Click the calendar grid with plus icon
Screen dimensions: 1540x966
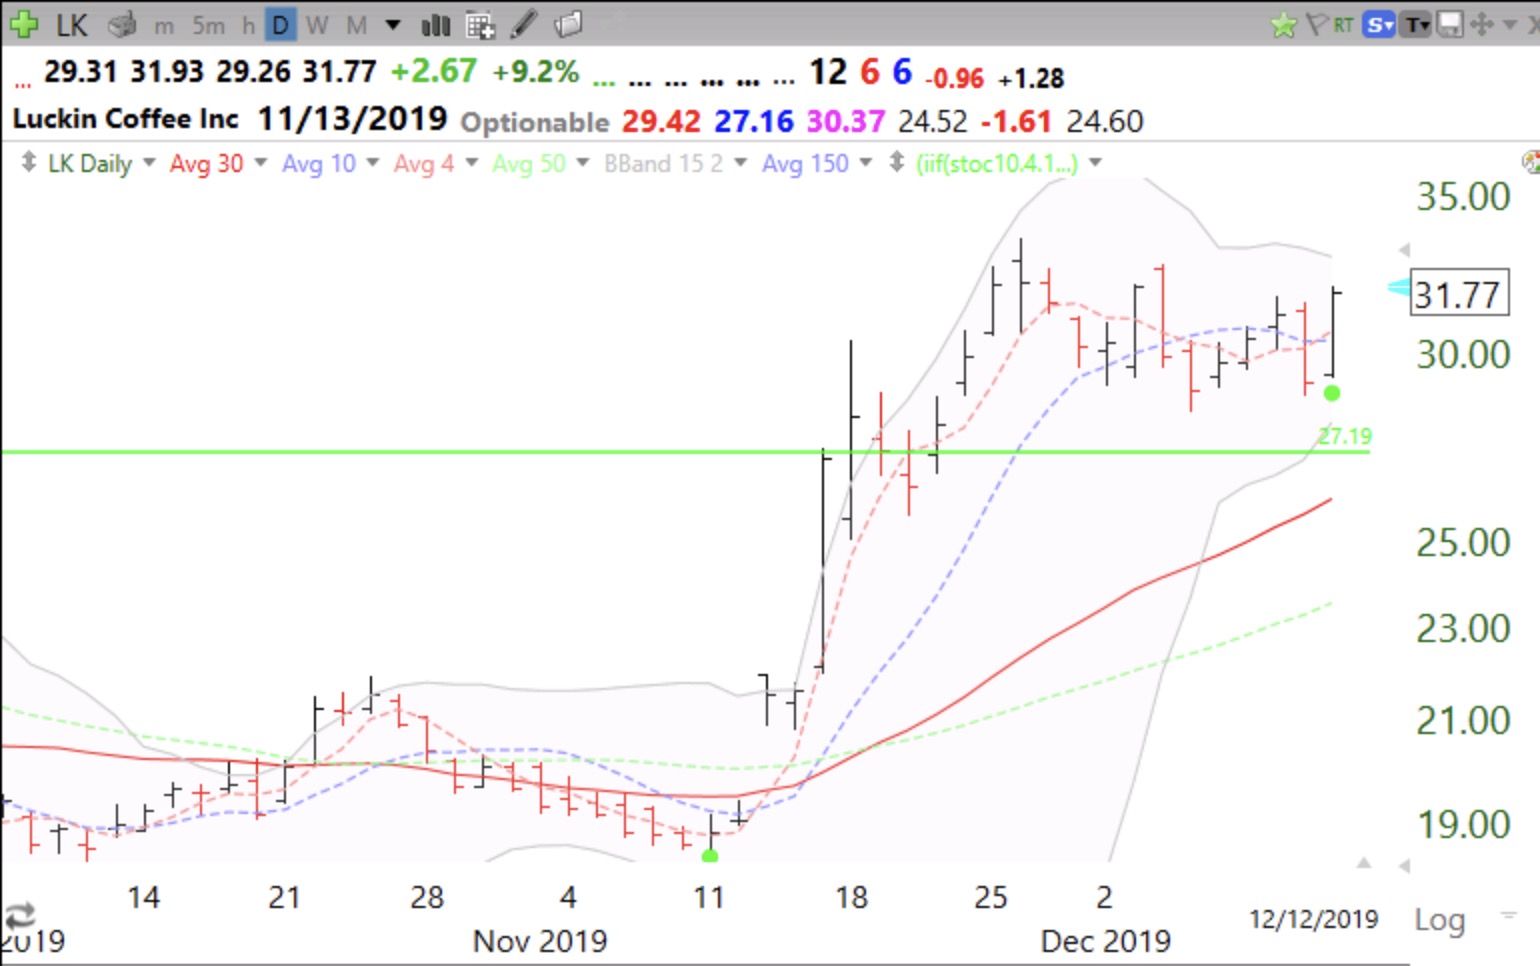click(480, 25)
